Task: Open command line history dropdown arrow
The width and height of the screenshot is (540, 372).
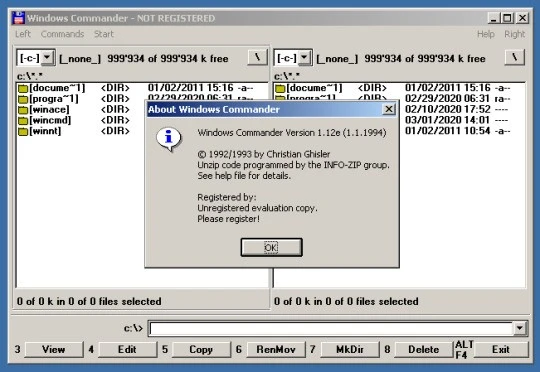Action: point(520,328)
